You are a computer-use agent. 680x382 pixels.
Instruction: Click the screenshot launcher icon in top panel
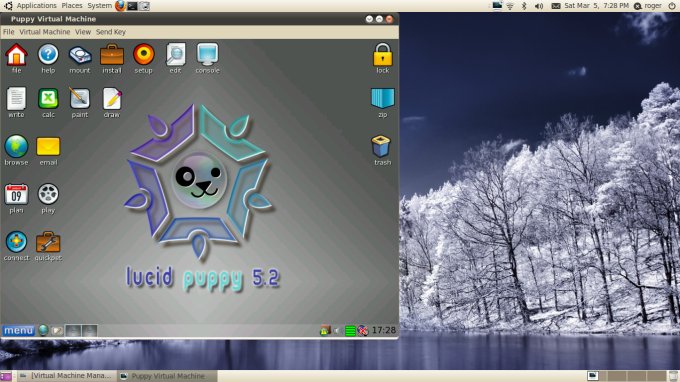click(144, 6)
